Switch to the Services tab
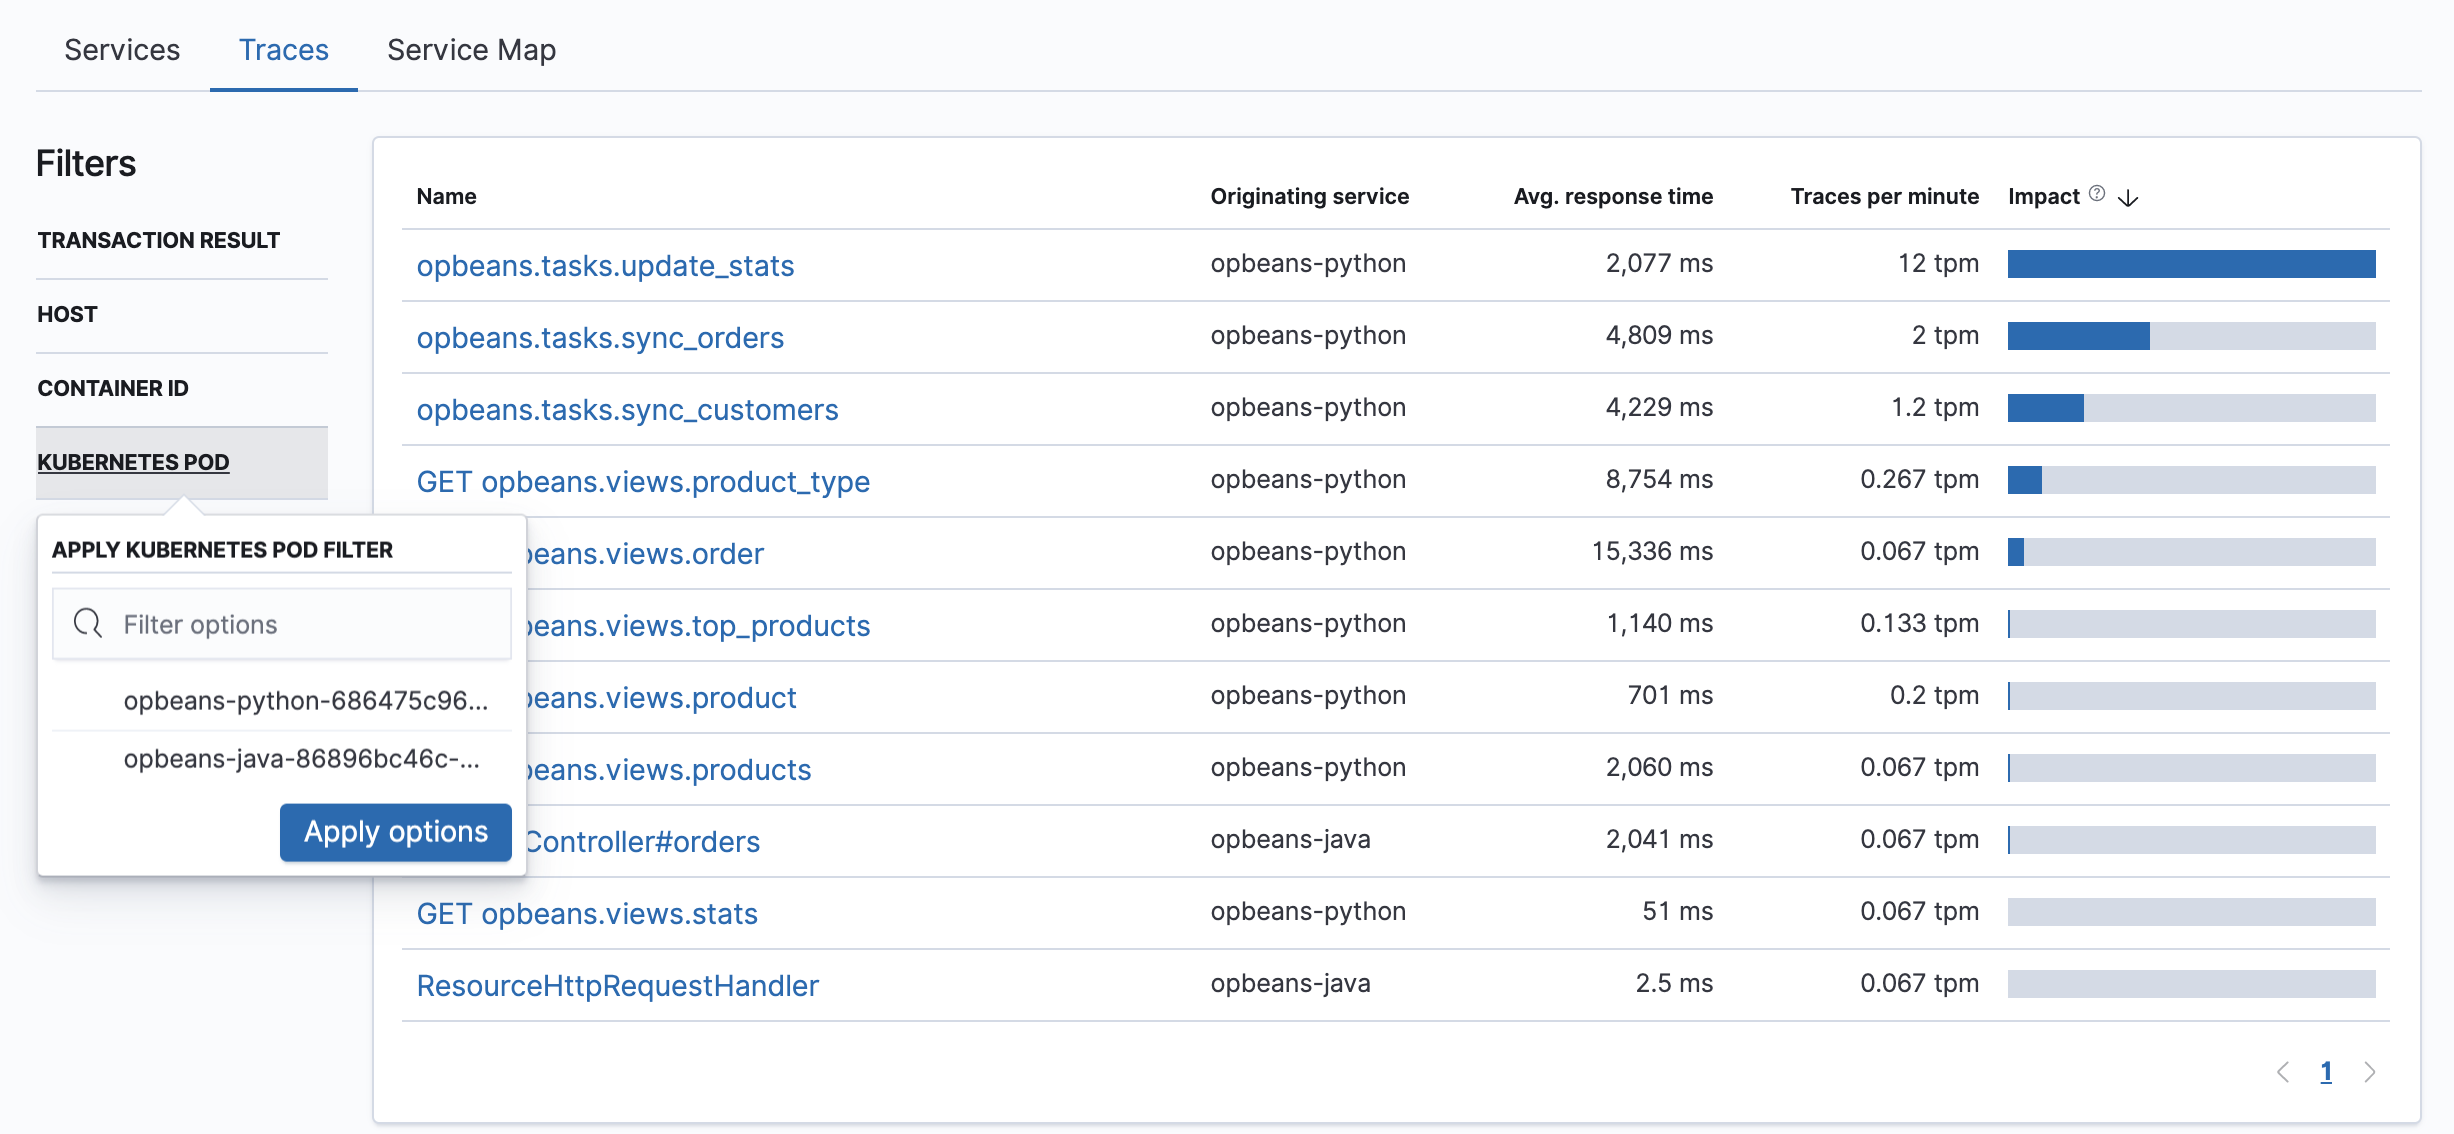The image size is (2454, 1134). pos(122,49)
